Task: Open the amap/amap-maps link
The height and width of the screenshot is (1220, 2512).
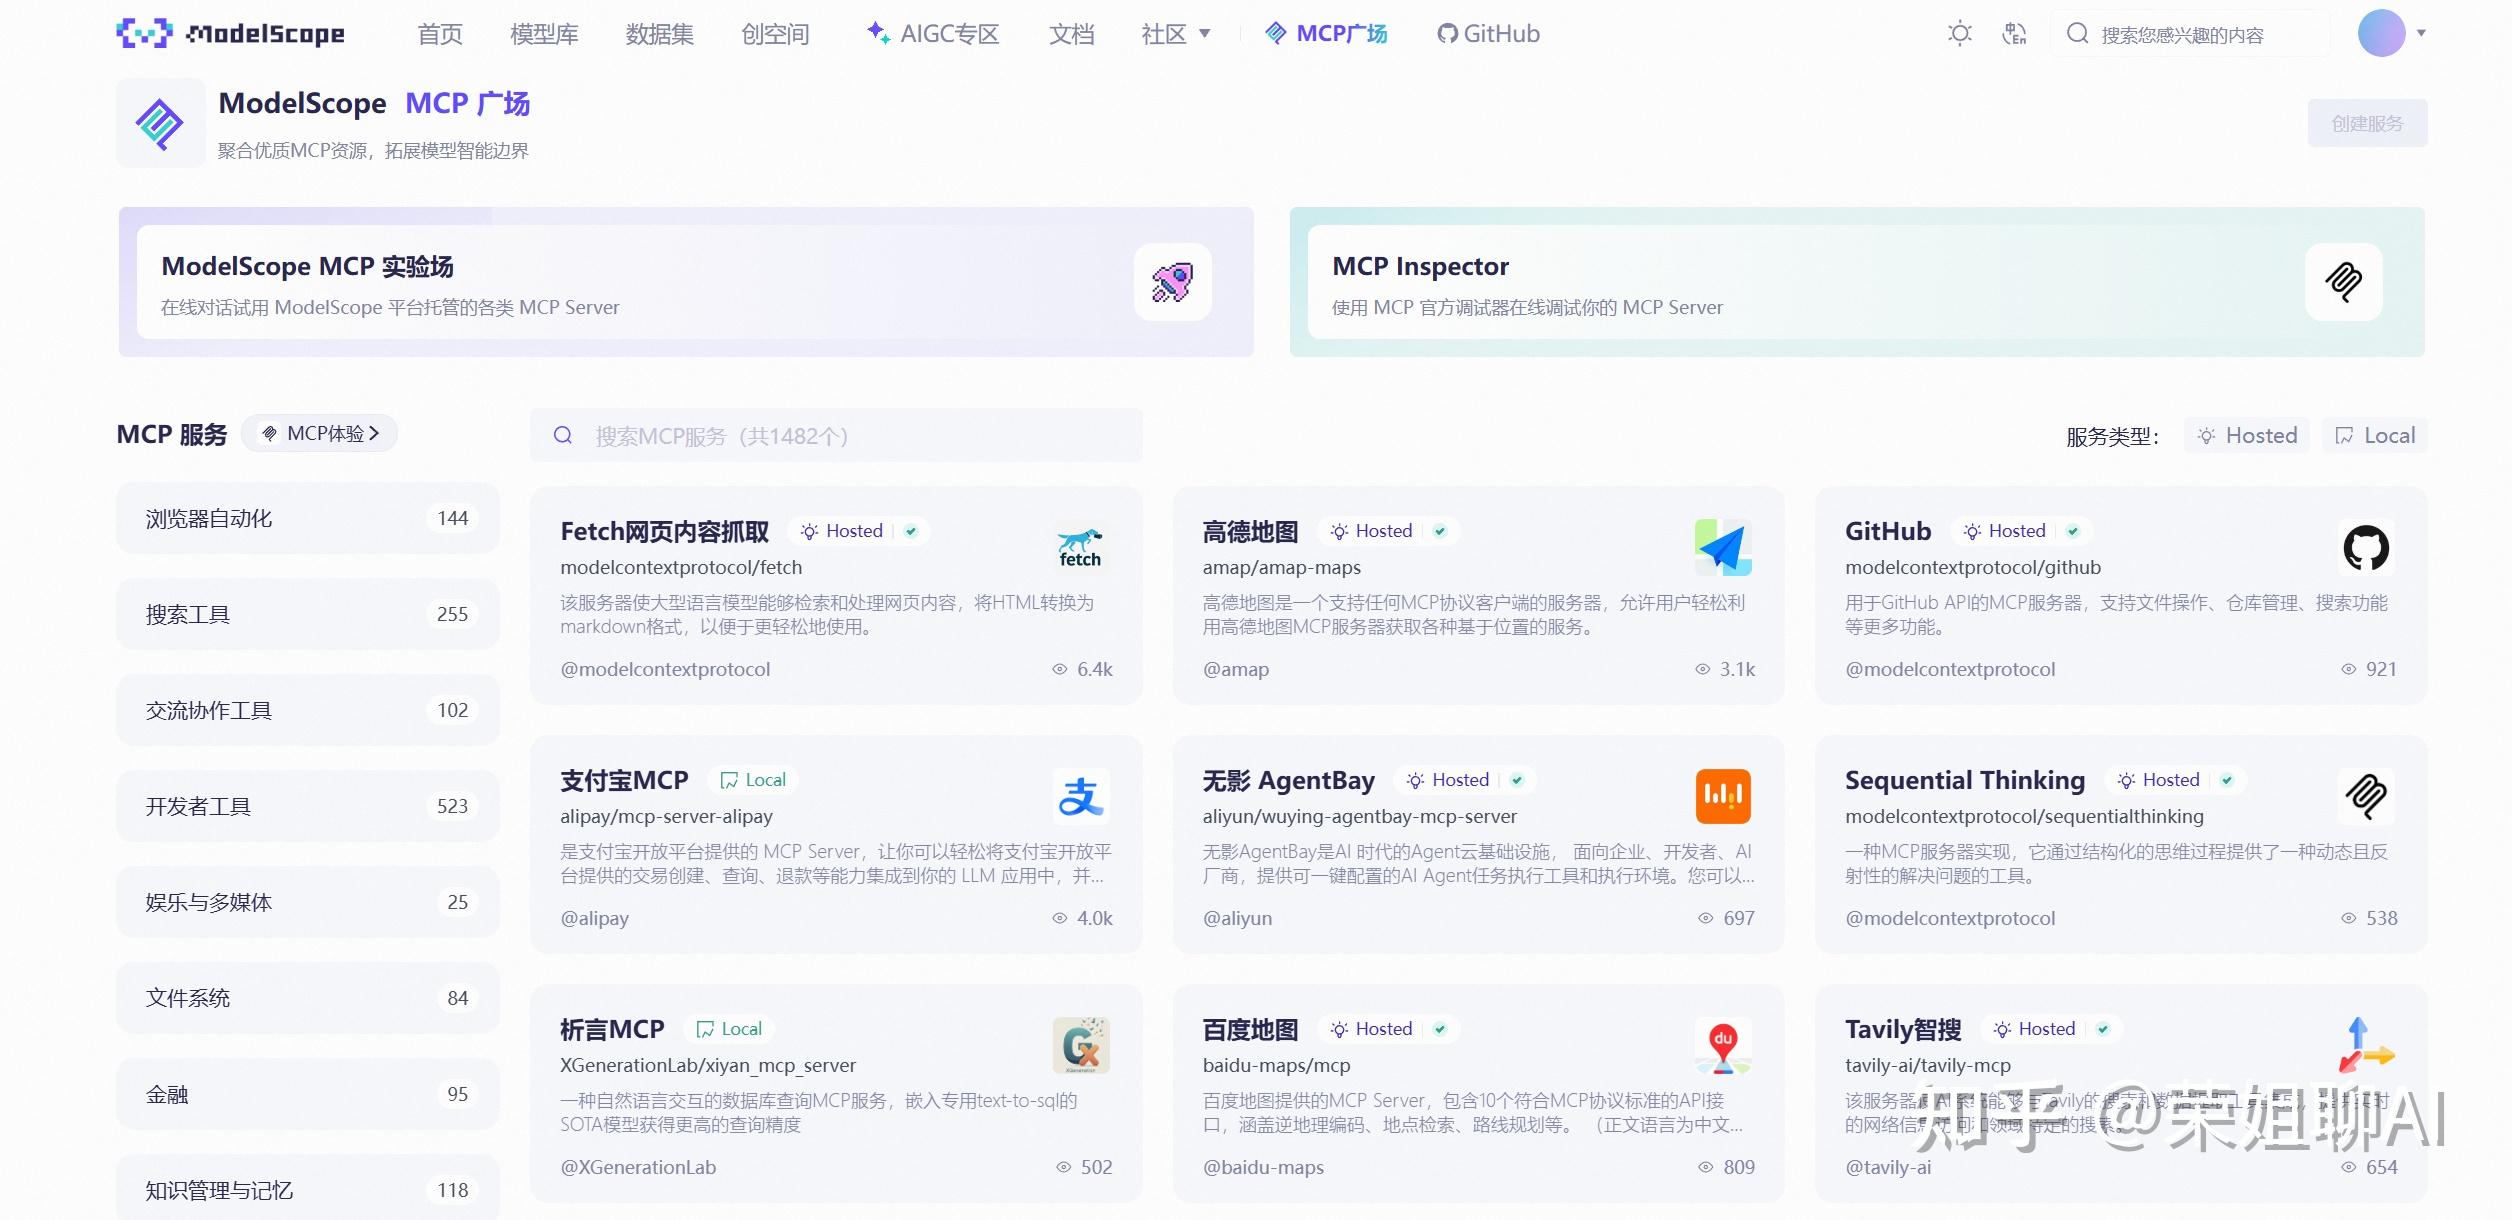Action: point(1281,566)
